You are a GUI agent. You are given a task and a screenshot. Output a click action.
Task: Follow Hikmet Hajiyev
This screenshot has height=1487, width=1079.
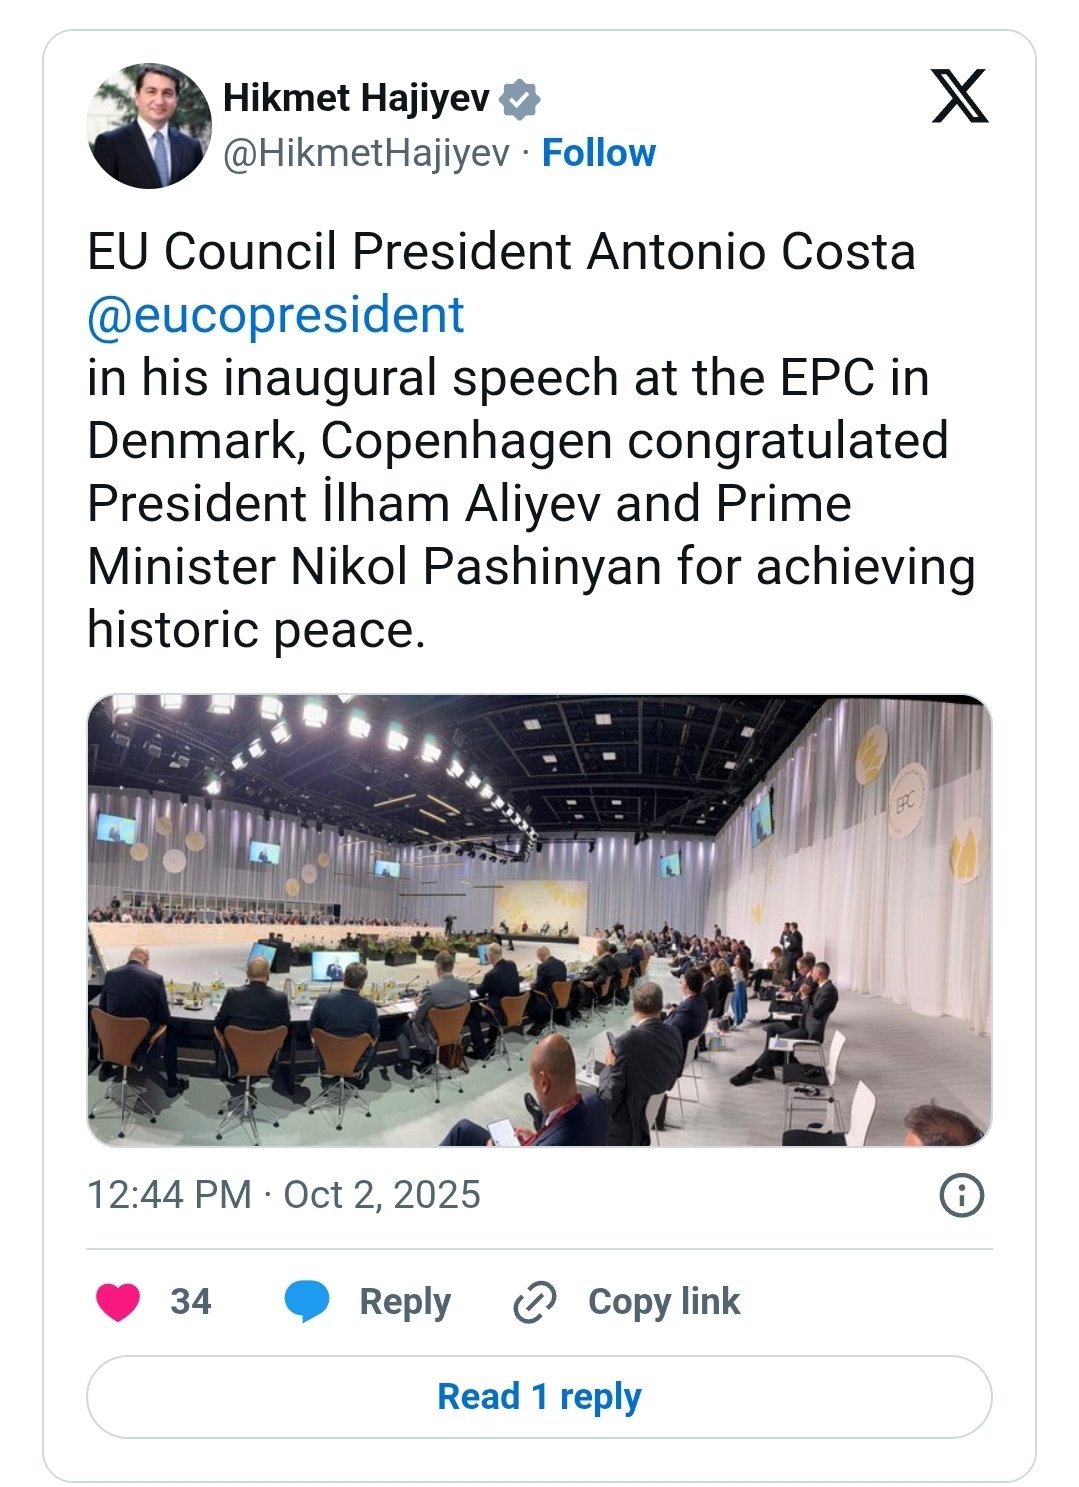point(598,153)
